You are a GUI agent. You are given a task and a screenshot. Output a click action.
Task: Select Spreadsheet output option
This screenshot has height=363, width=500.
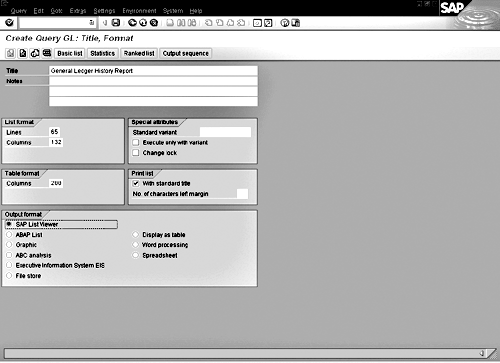135,255
